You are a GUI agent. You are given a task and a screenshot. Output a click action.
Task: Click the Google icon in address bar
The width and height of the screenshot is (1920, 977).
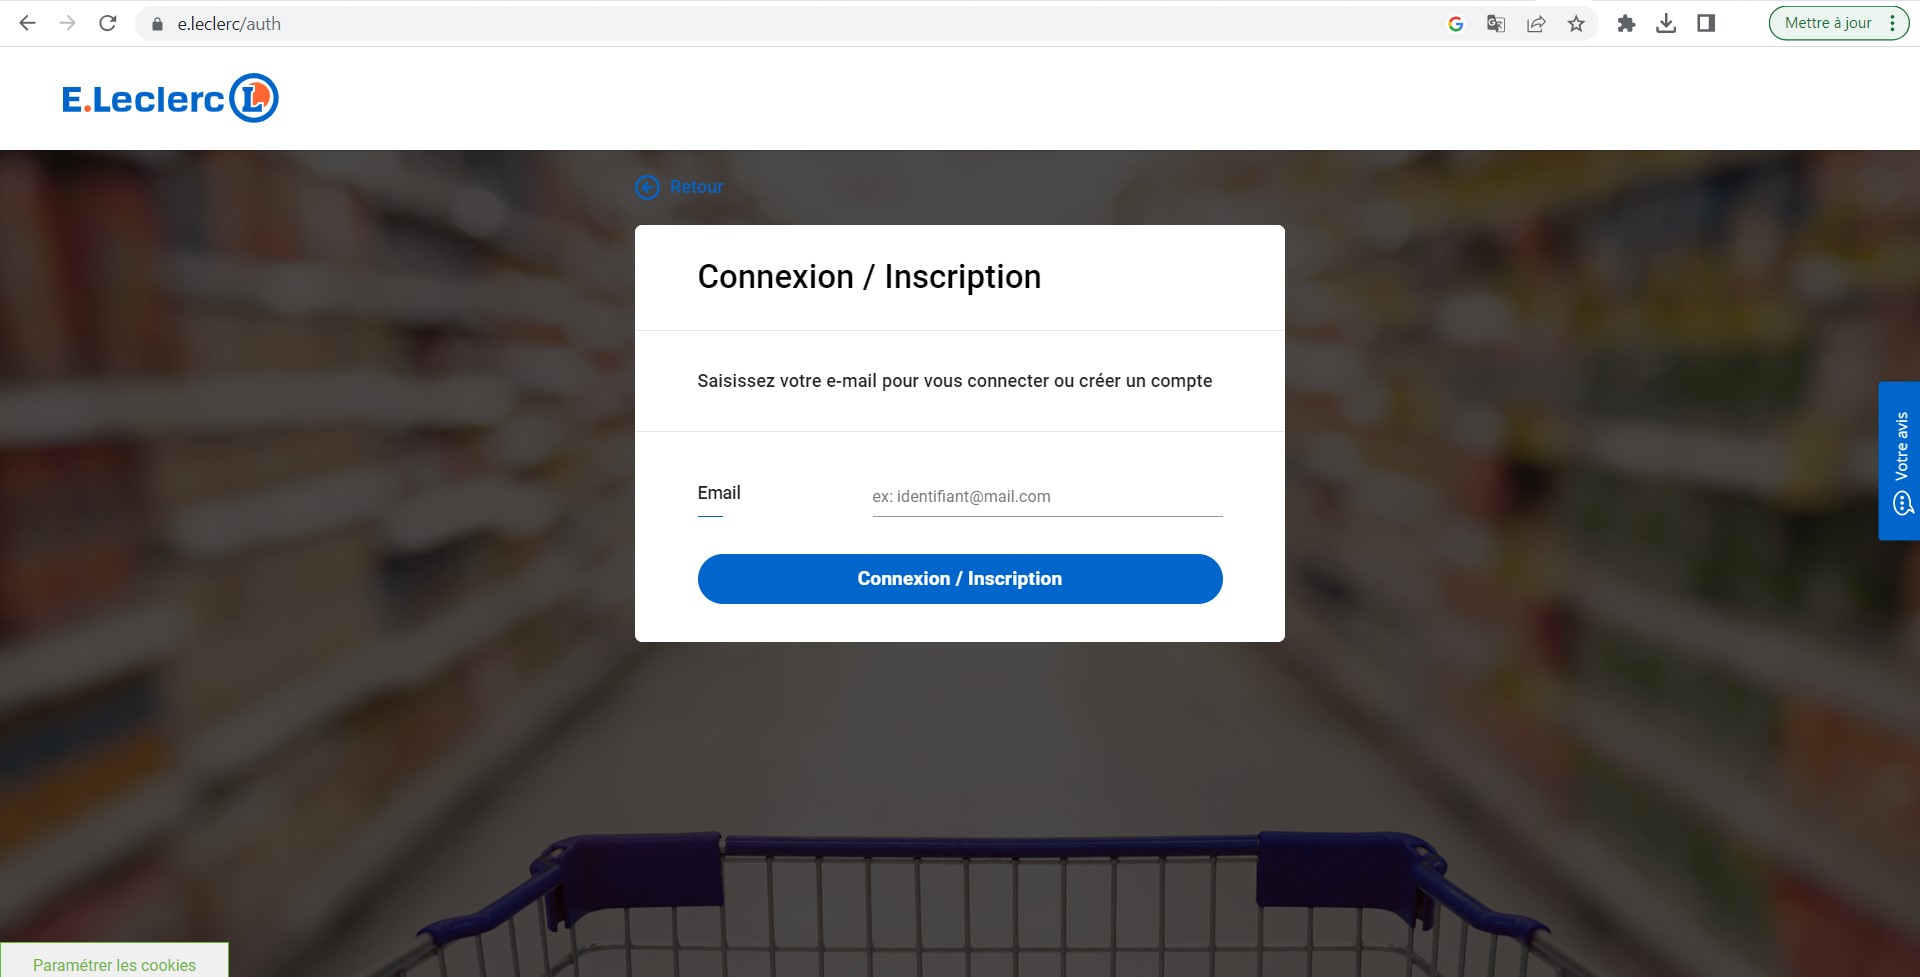[x=1456, y=24]
